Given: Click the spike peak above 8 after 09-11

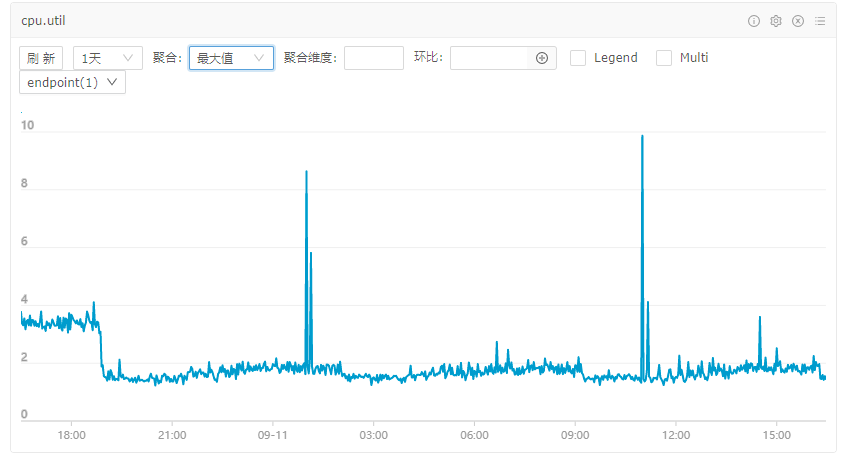Looking at the screenshot, I should click(x=306, y=172).
